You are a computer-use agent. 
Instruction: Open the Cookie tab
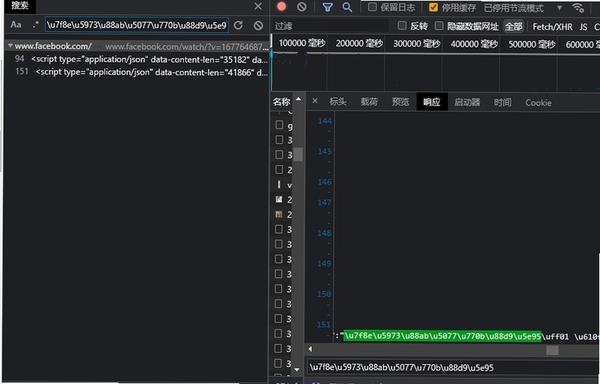(x=538, y=103)
